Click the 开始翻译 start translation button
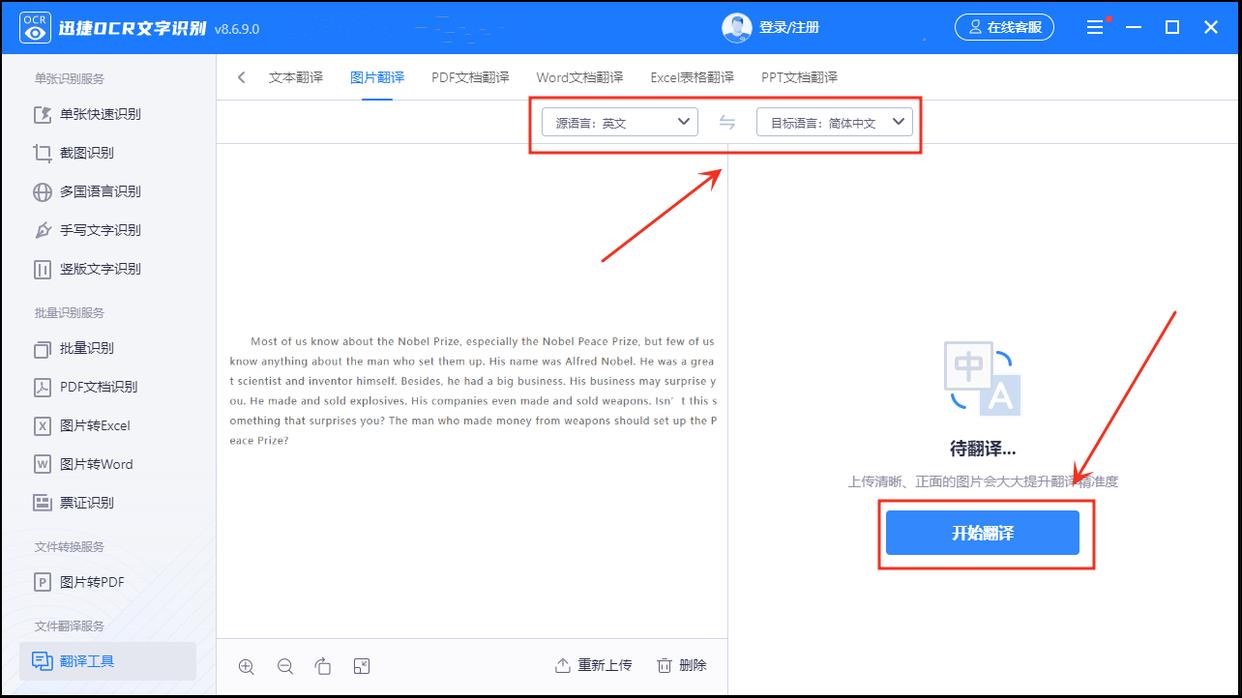 click(x=982, y=533)
